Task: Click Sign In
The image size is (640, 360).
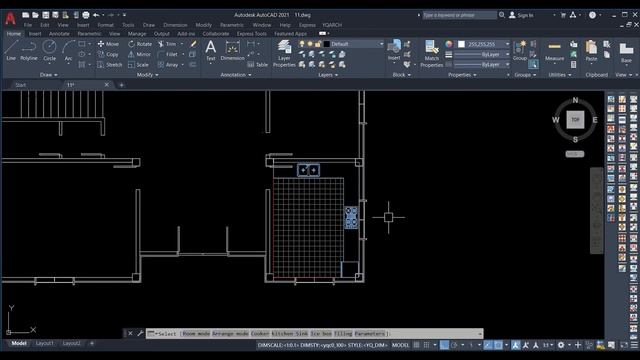Action: click(521, 15)
